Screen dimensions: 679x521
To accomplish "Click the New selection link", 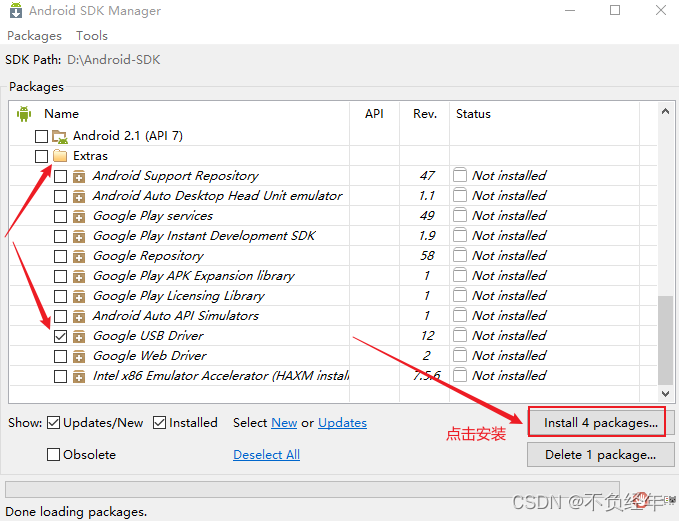I will 284,423.
